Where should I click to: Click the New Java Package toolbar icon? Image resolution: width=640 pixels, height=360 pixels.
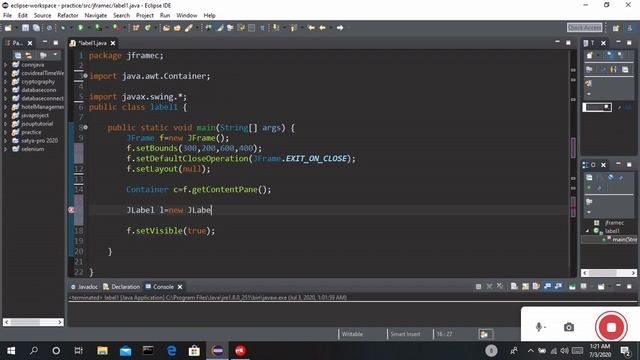click(x=136, y=28)
